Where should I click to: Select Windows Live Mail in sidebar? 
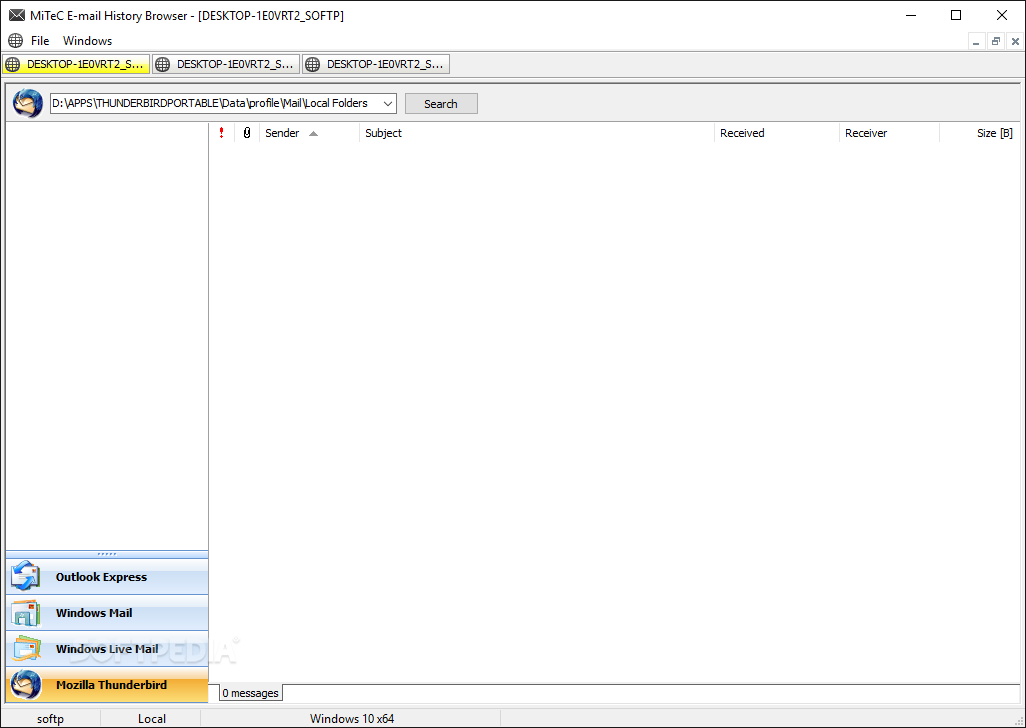(x=107, y=649)
